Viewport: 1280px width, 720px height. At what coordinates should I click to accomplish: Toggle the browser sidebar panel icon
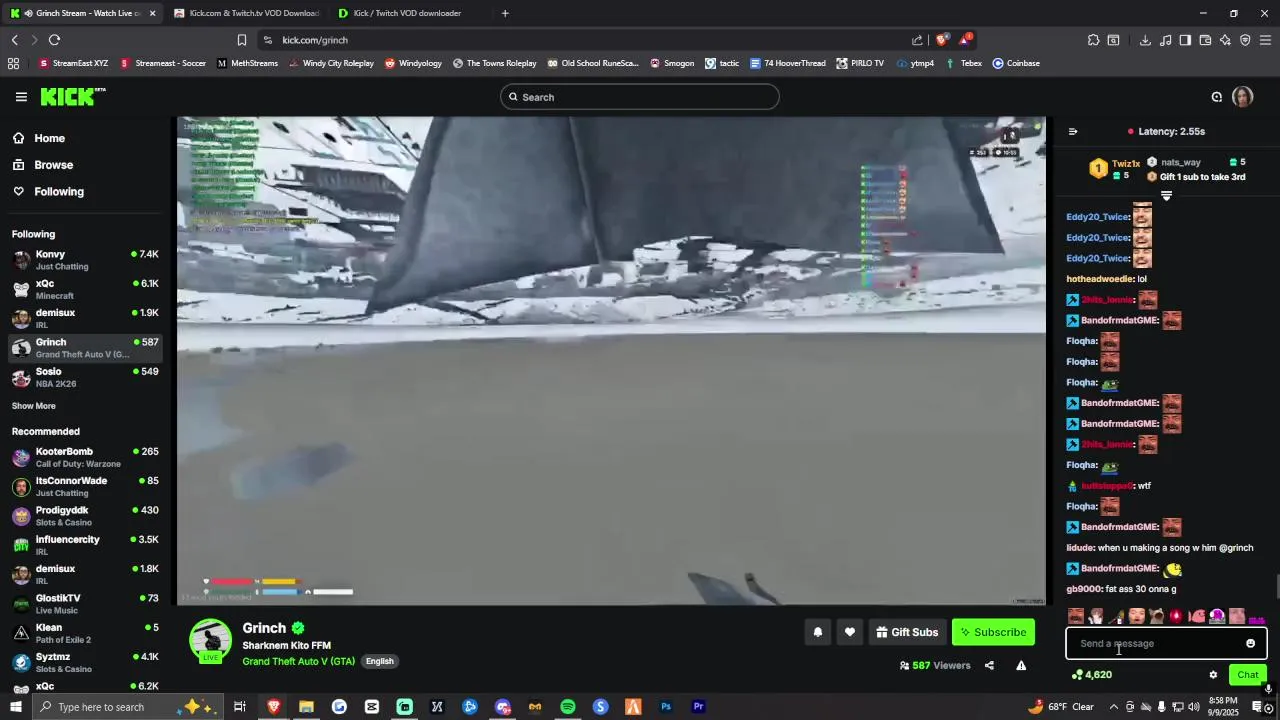click(1185, 40)
